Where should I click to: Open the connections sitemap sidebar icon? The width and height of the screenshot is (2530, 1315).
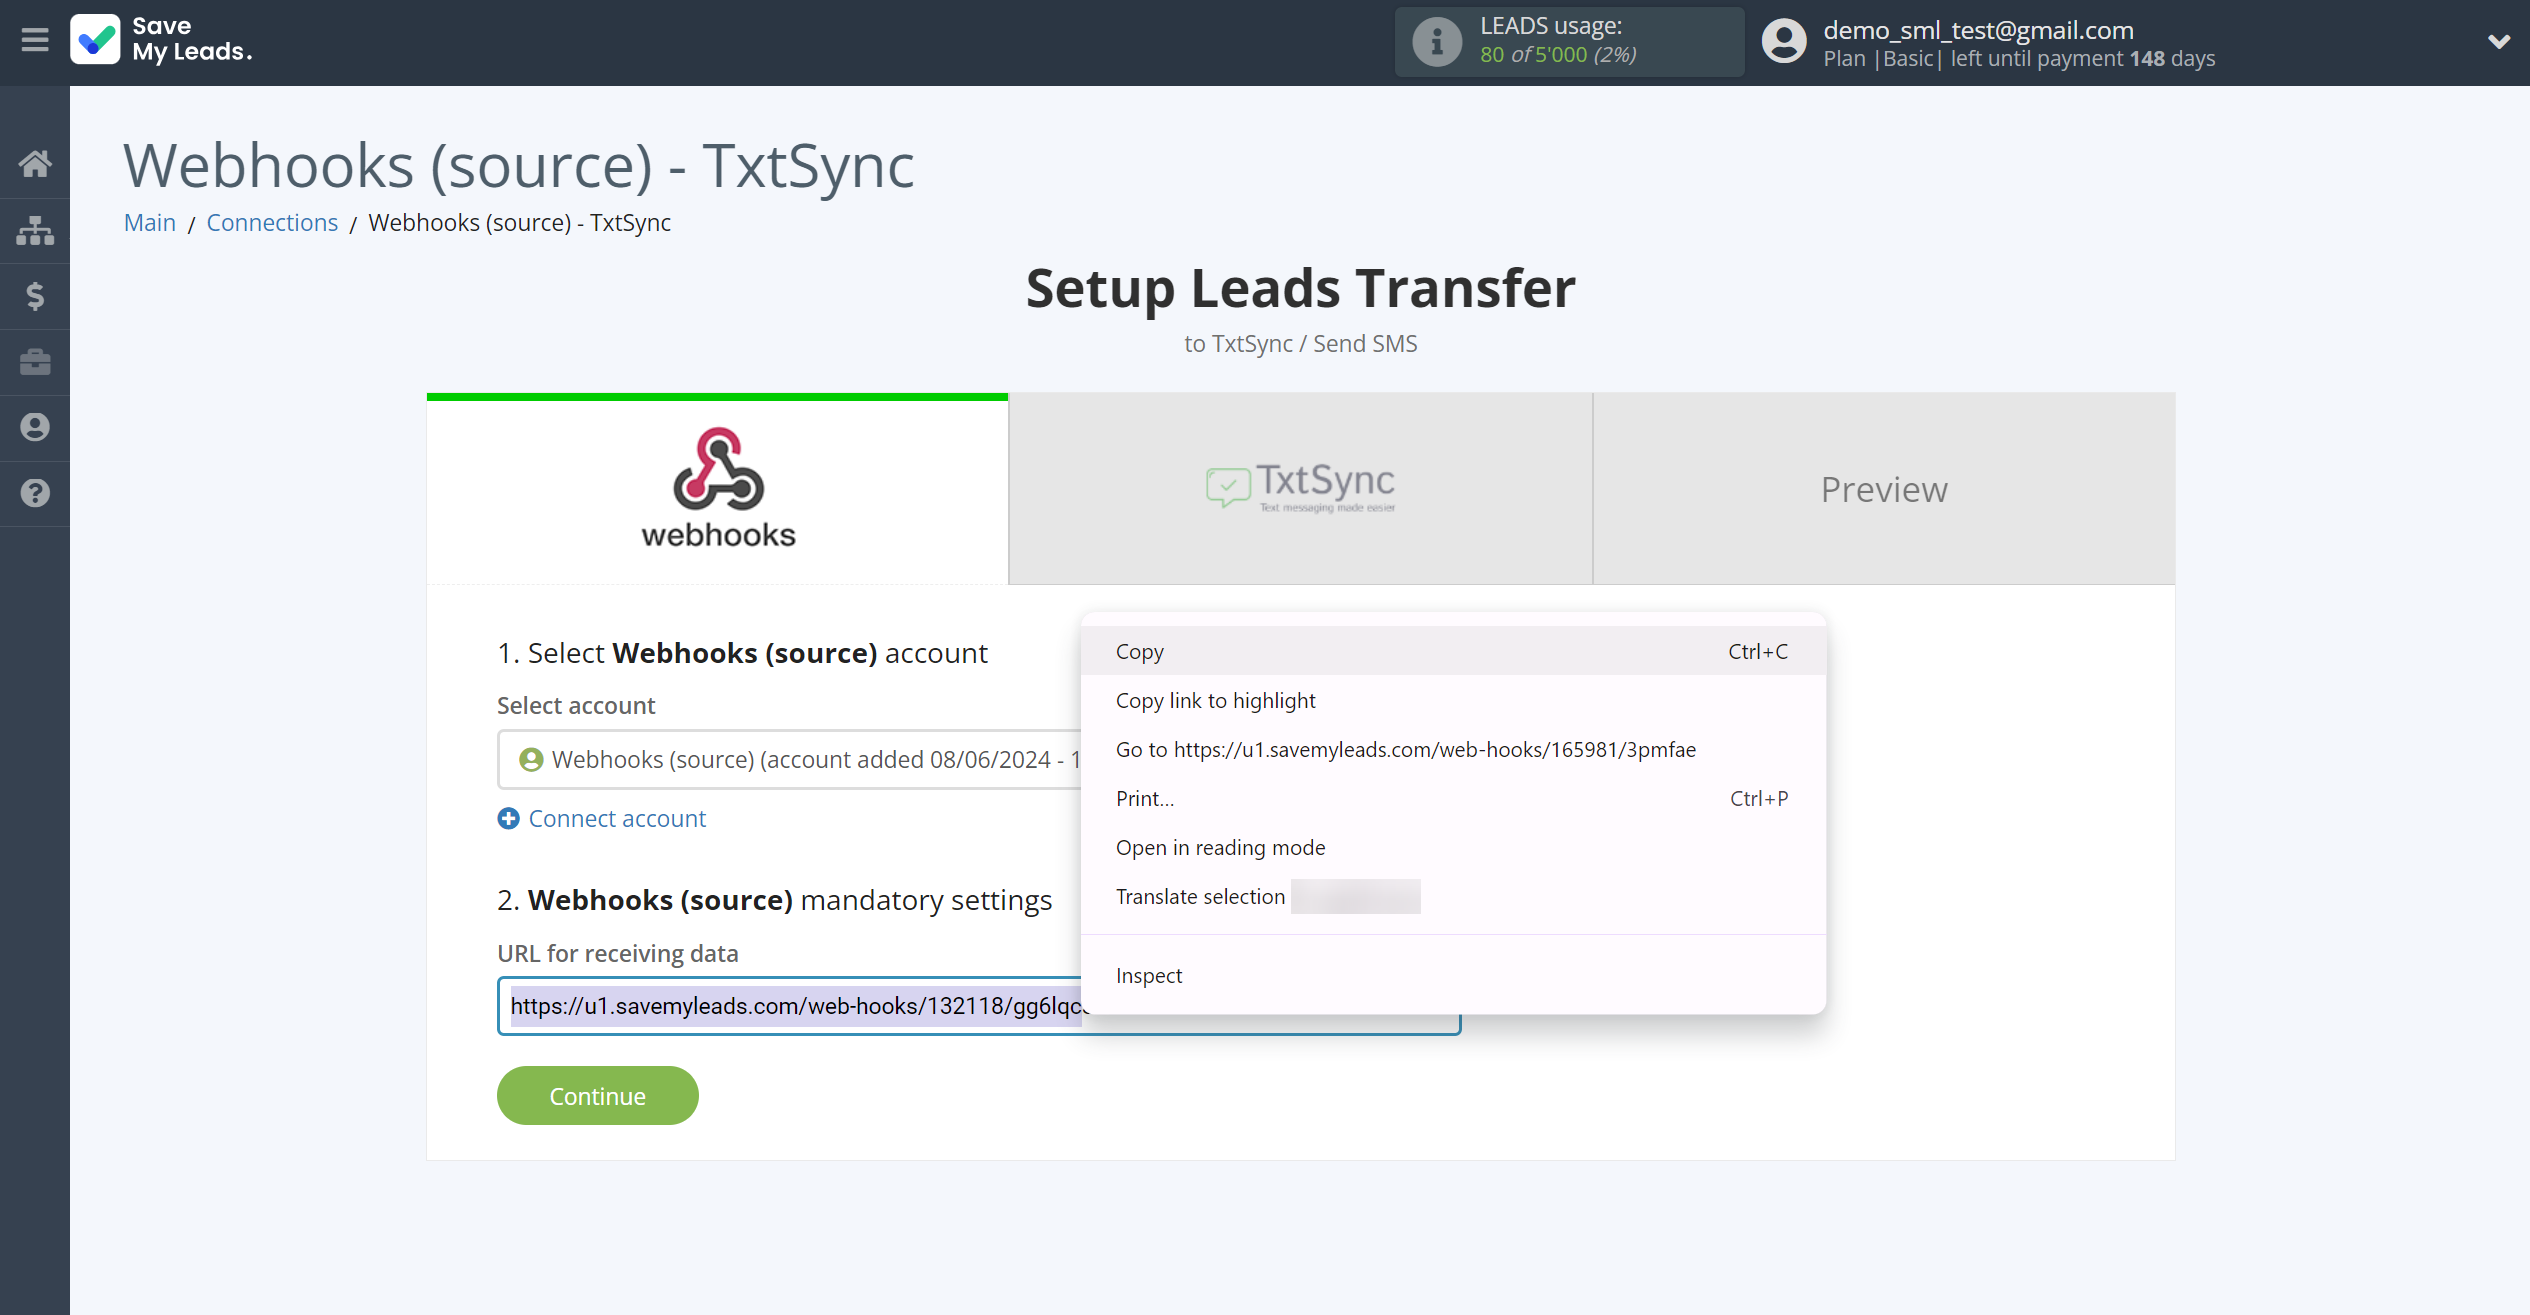[x=35, y=230]
